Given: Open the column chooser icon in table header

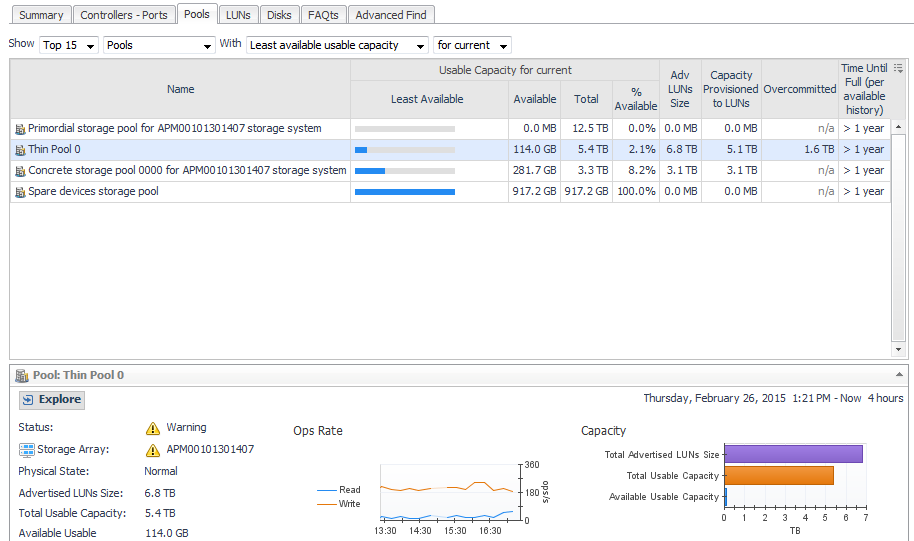Looking at the screenshot, I should 898,68.
